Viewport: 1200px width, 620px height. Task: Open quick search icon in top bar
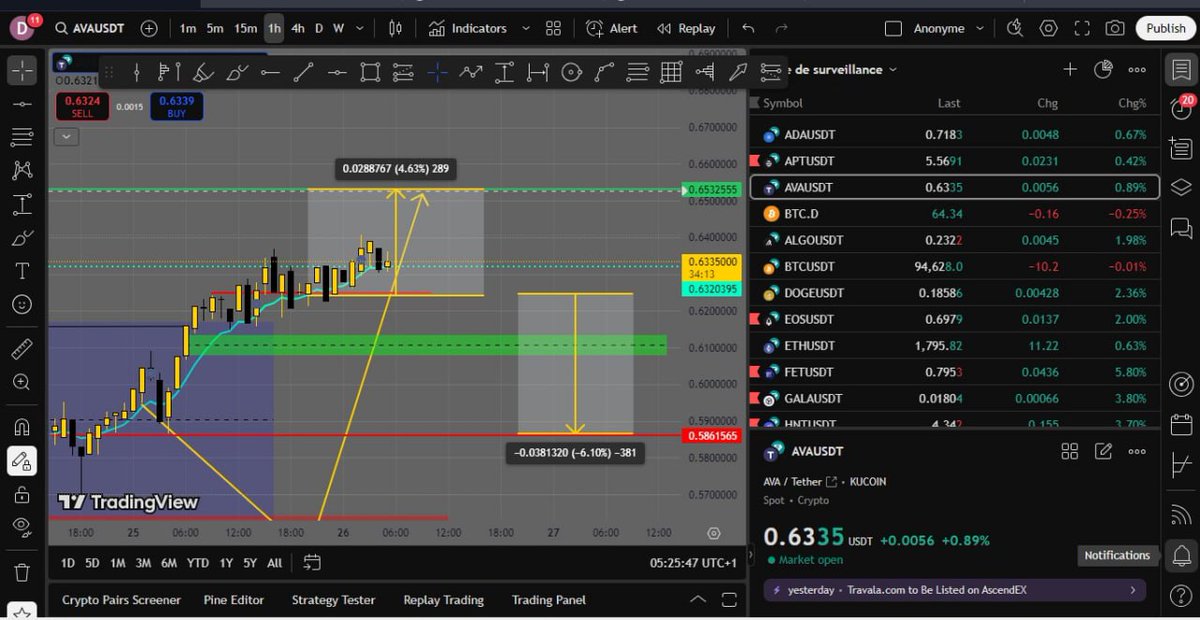tap(1016, 28)
